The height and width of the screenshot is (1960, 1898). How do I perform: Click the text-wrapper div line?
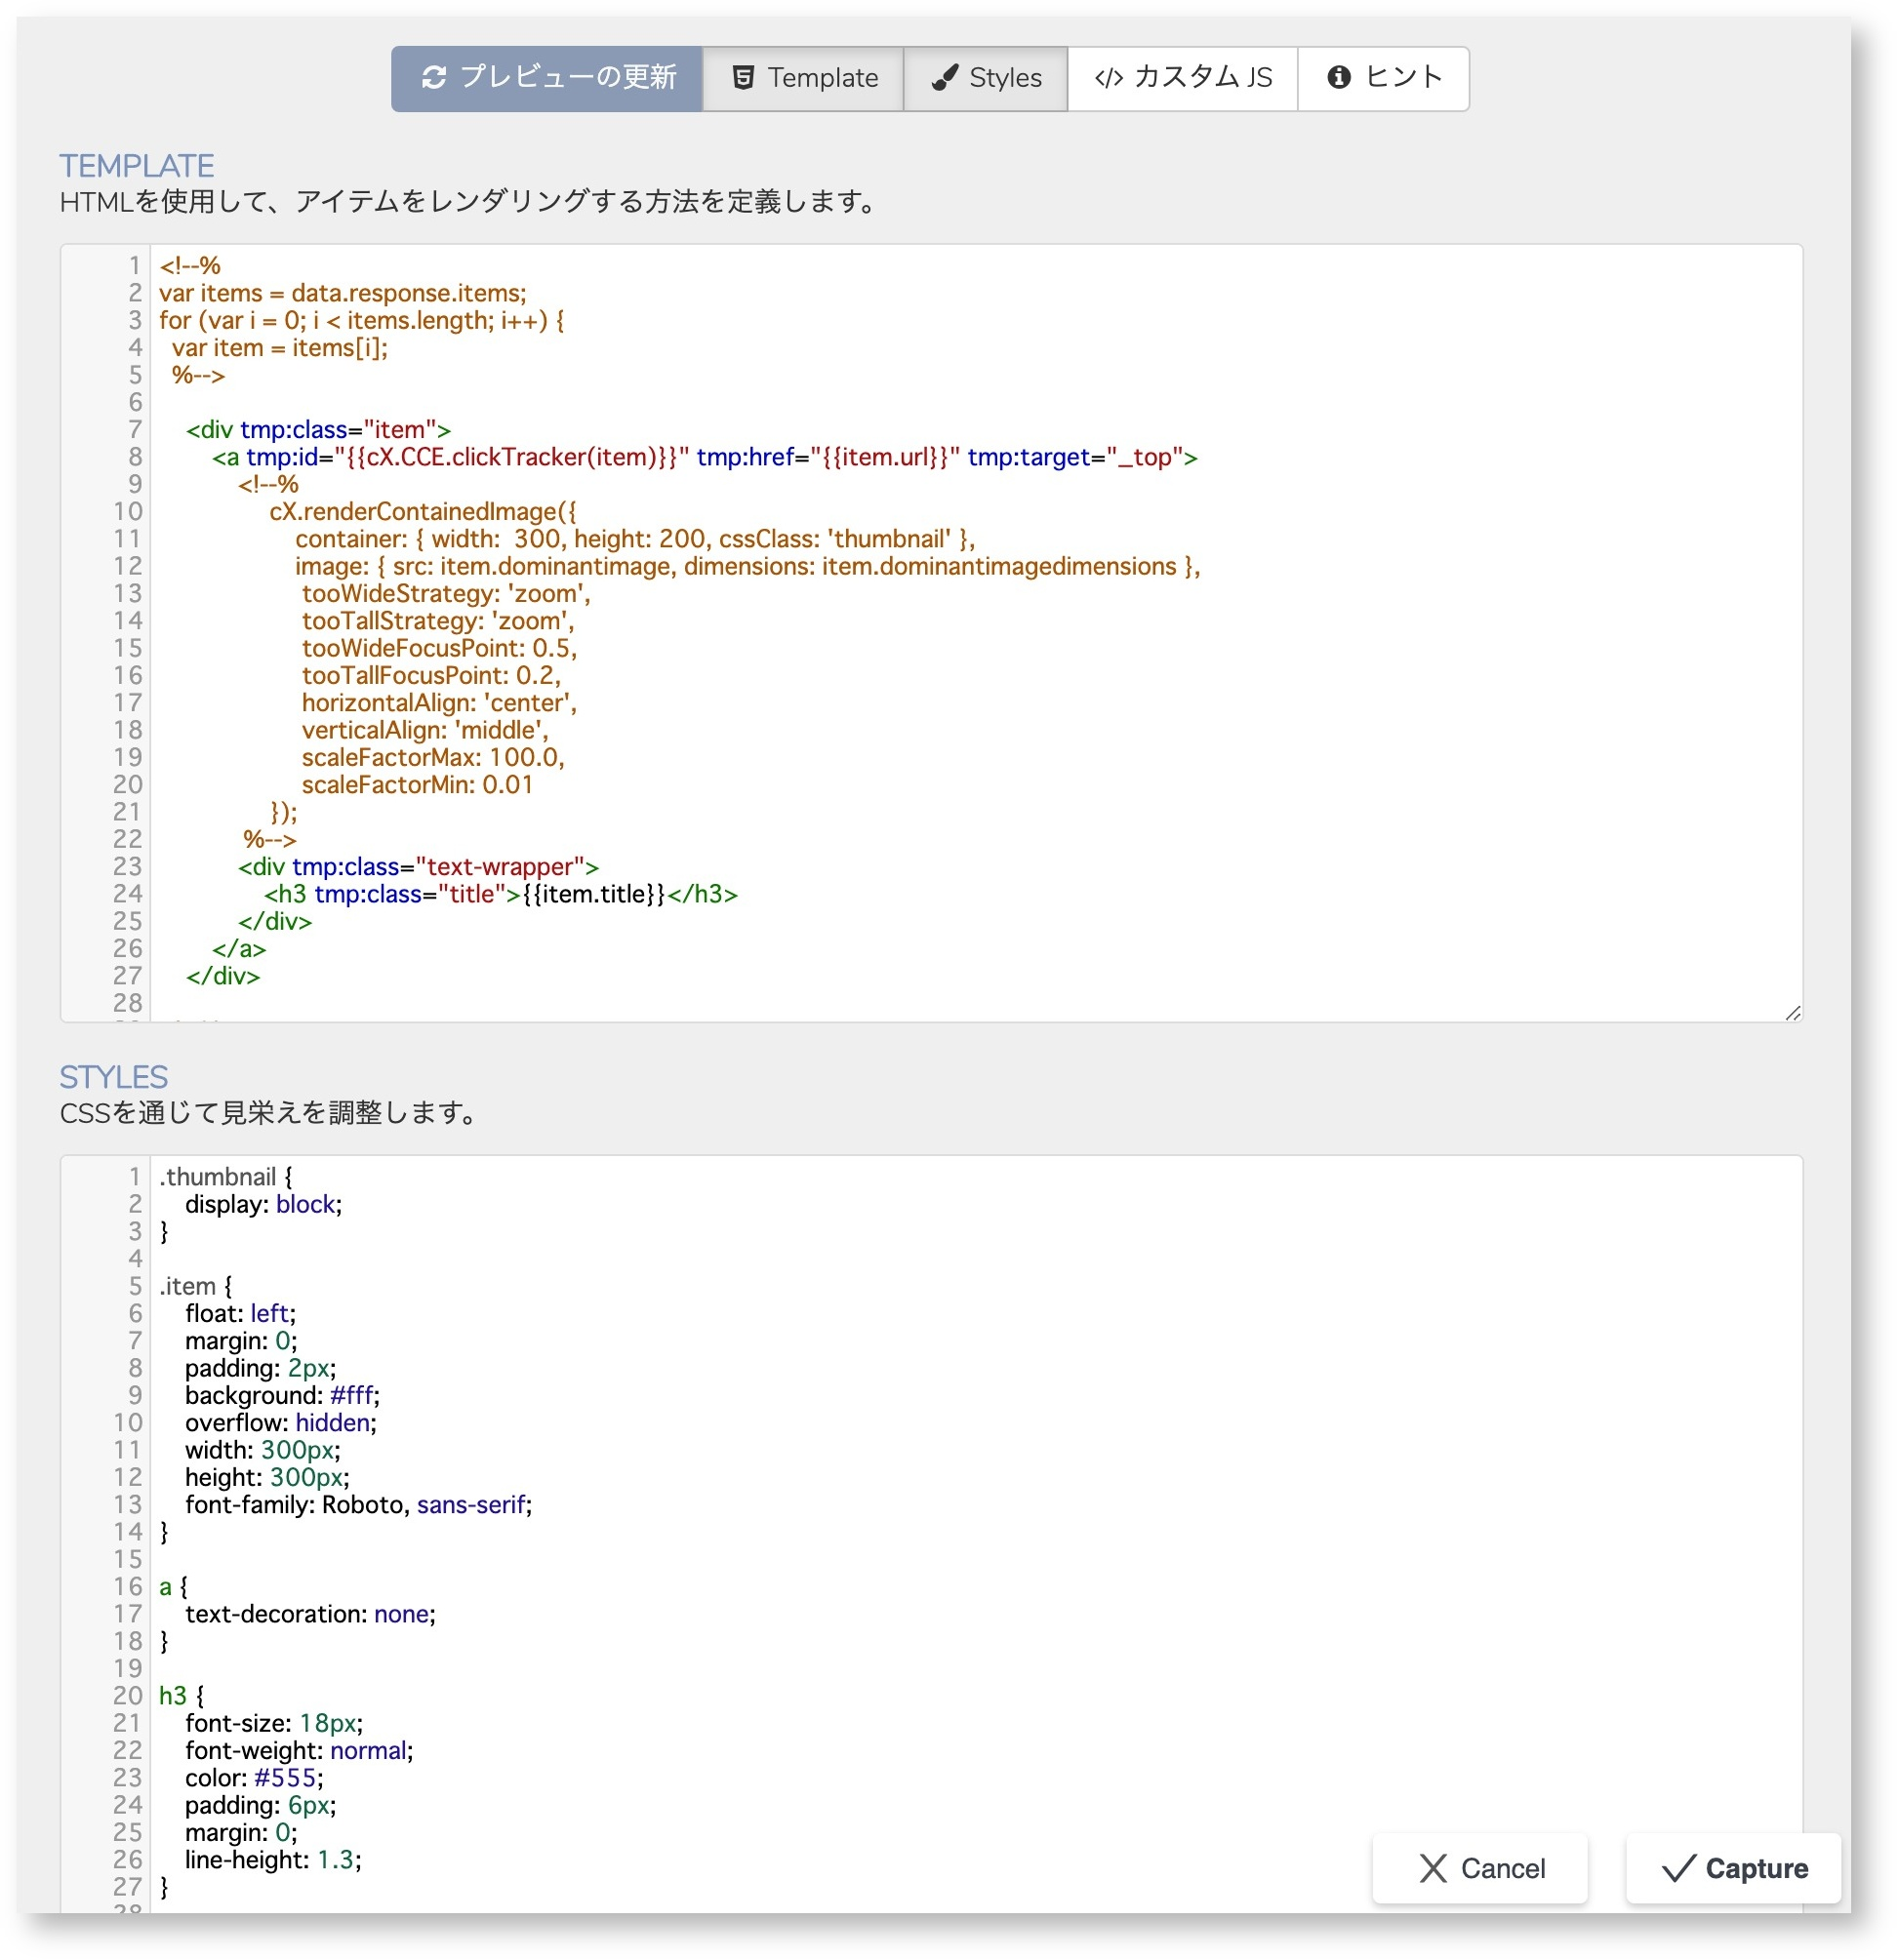click(x=418, y=866)
